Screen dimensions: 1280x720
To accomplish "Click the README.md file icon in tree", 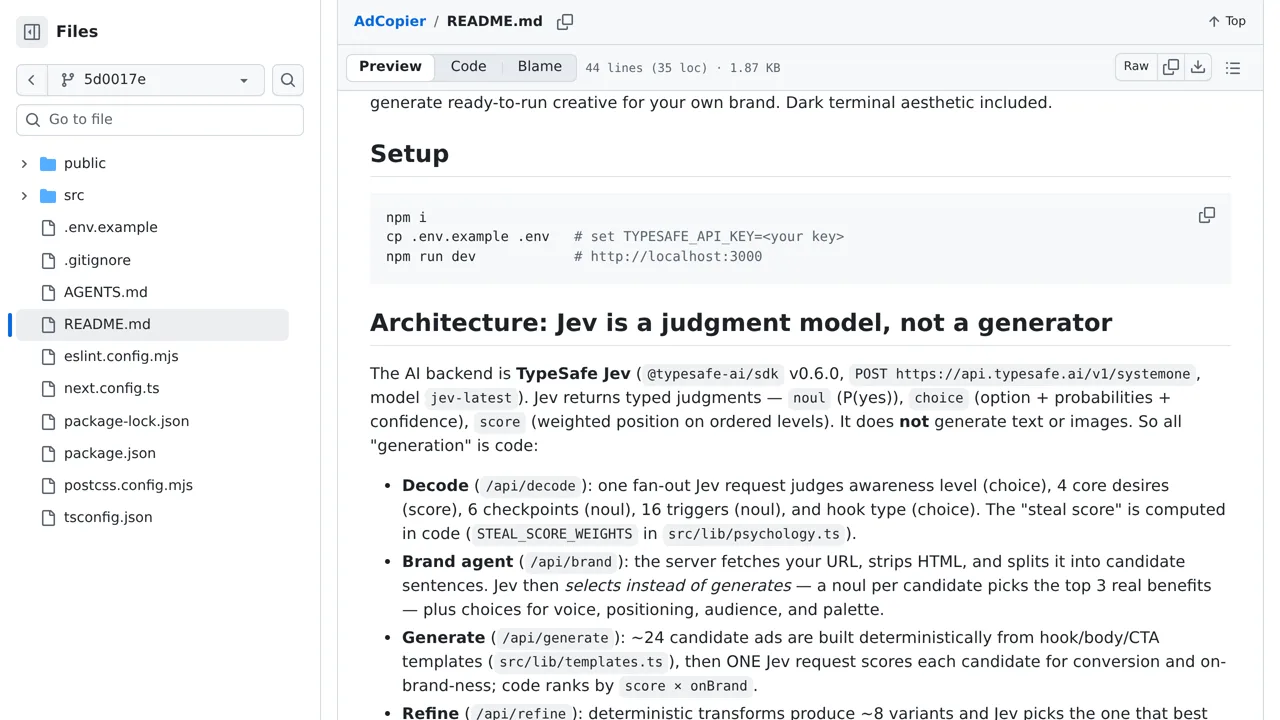I will click(48, 324).
